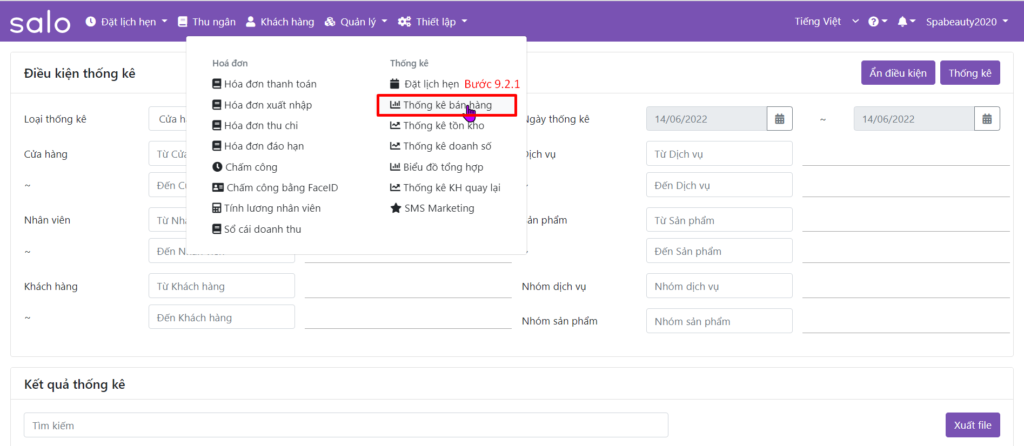Open the Tiếng Việt language selector
The width and height of the screenshot is (1024, 446).
click(x=826, y=22)
